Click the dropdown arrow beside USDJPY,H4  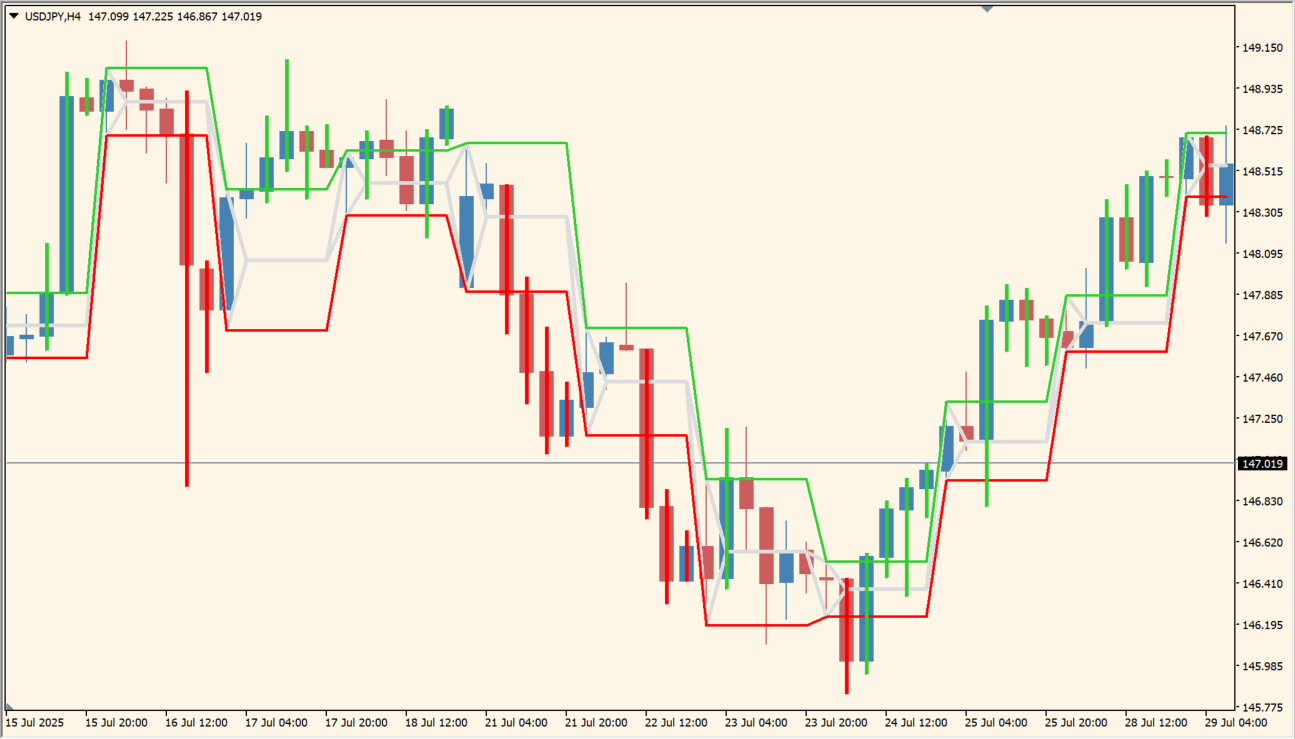coord(13,16)
